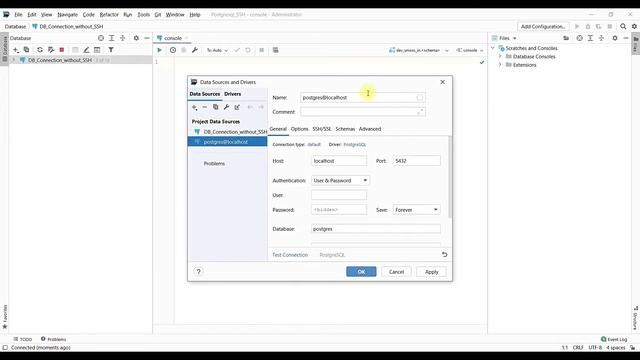Open query history clock icon
640x360 pixels.
point(173,50)
